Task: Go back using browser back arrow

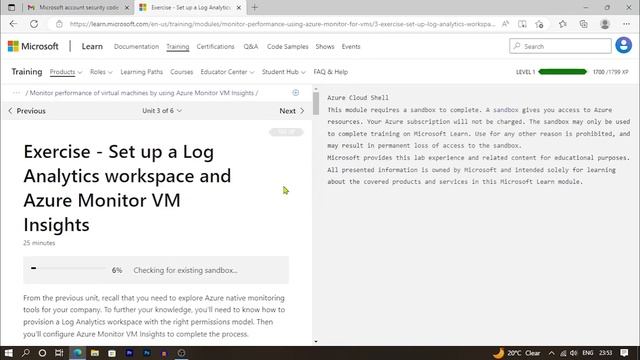Action: tap(13, 24)
